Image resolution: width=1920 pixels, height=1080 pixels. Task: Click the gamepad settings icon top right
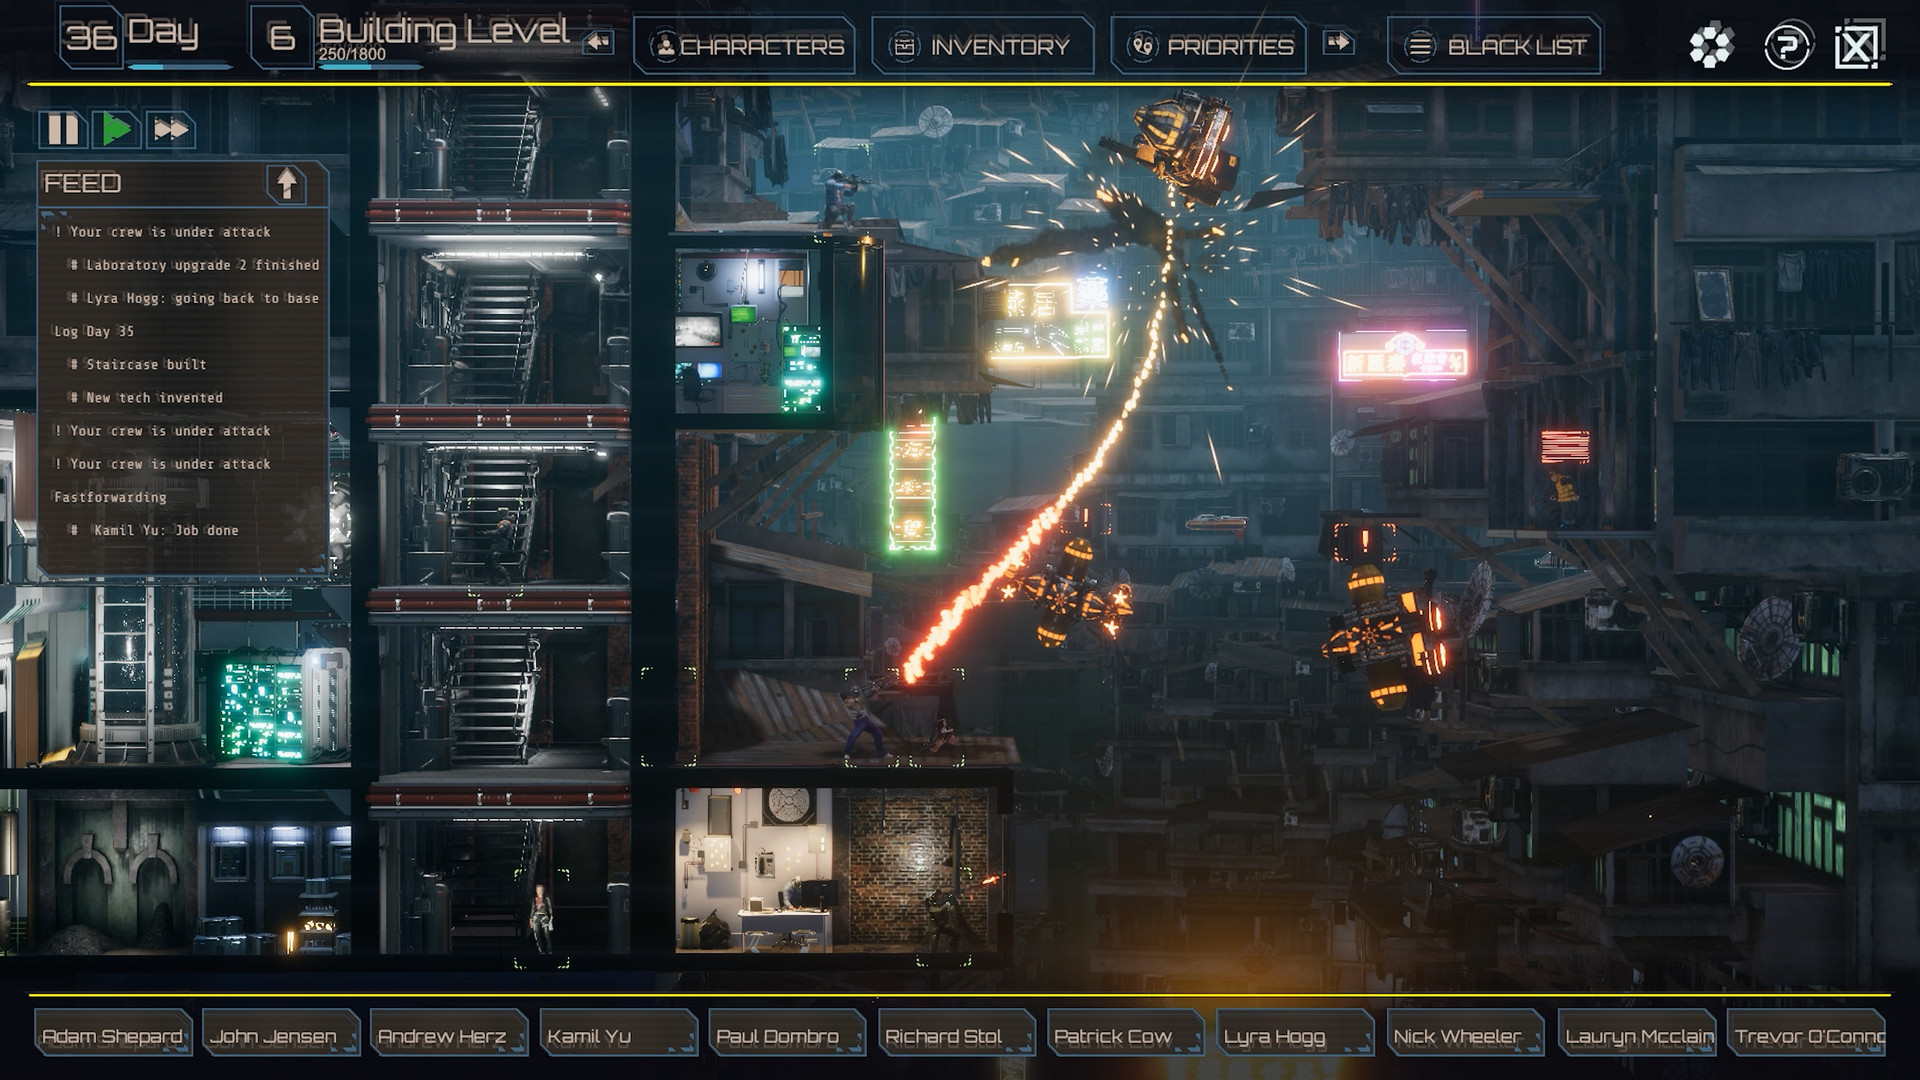(x=1713, y=44)
